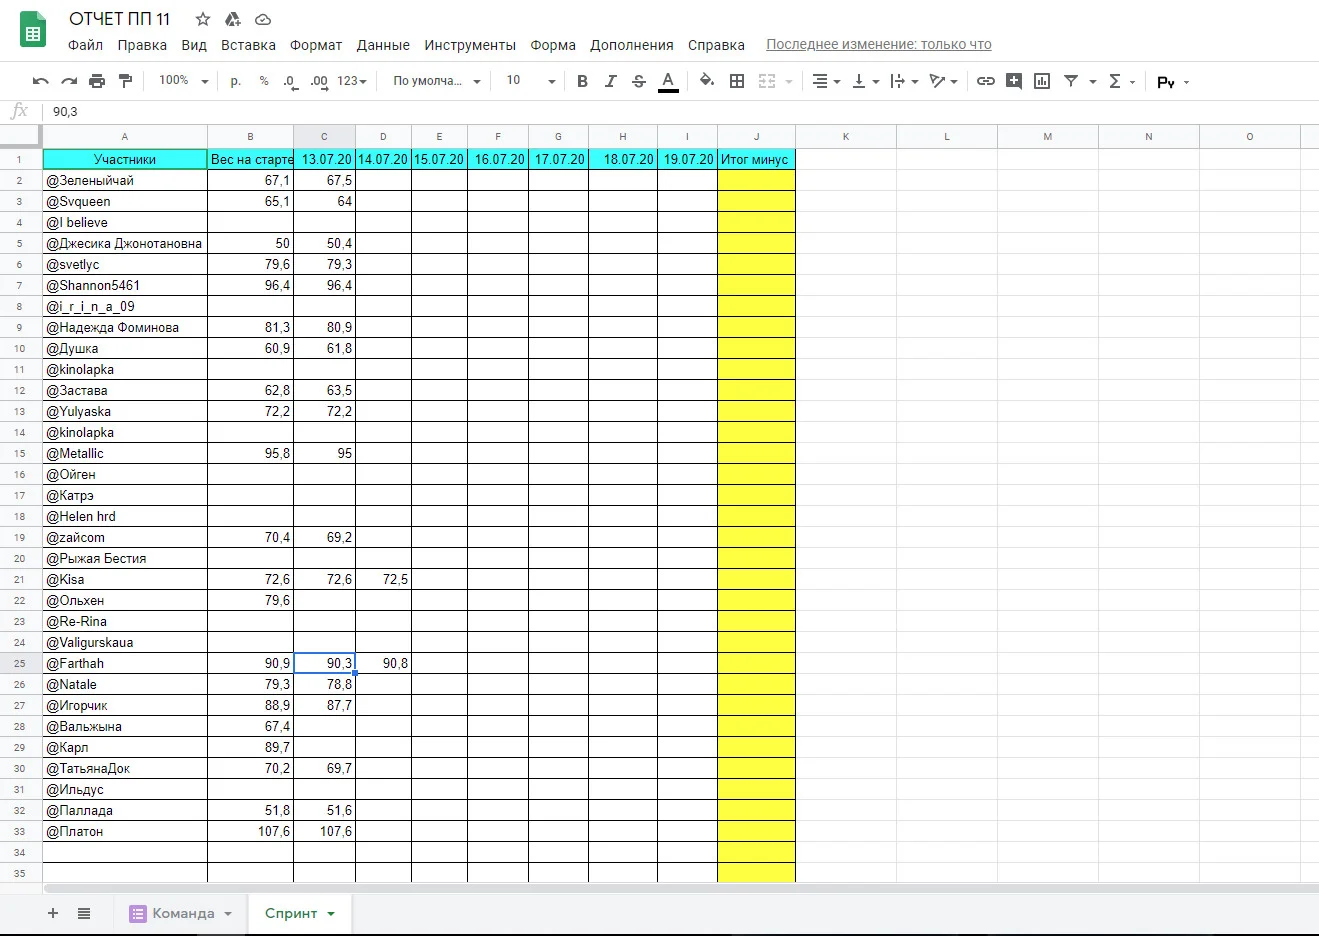Redo the last undone action
The height and width of the screenshot is (936, 1319).
69,81
